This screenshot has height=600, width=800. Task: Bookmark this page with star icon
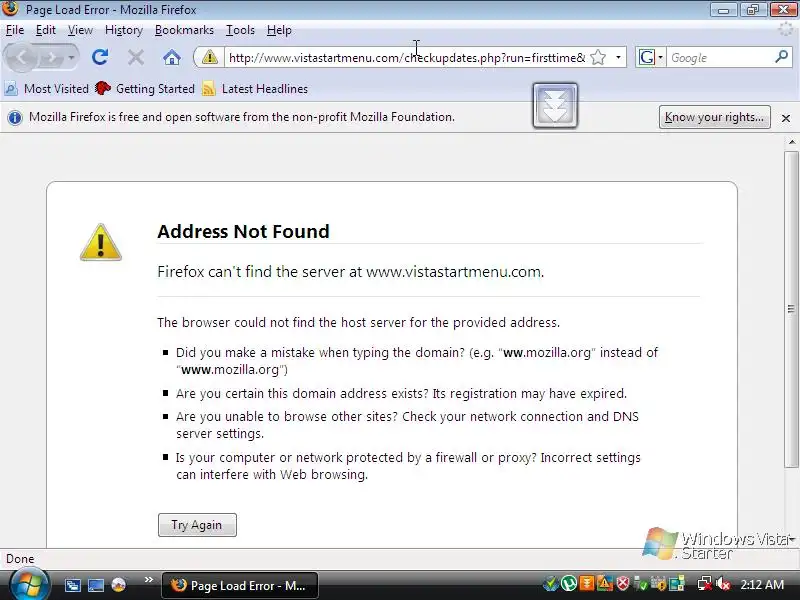[x=598, y=57]
